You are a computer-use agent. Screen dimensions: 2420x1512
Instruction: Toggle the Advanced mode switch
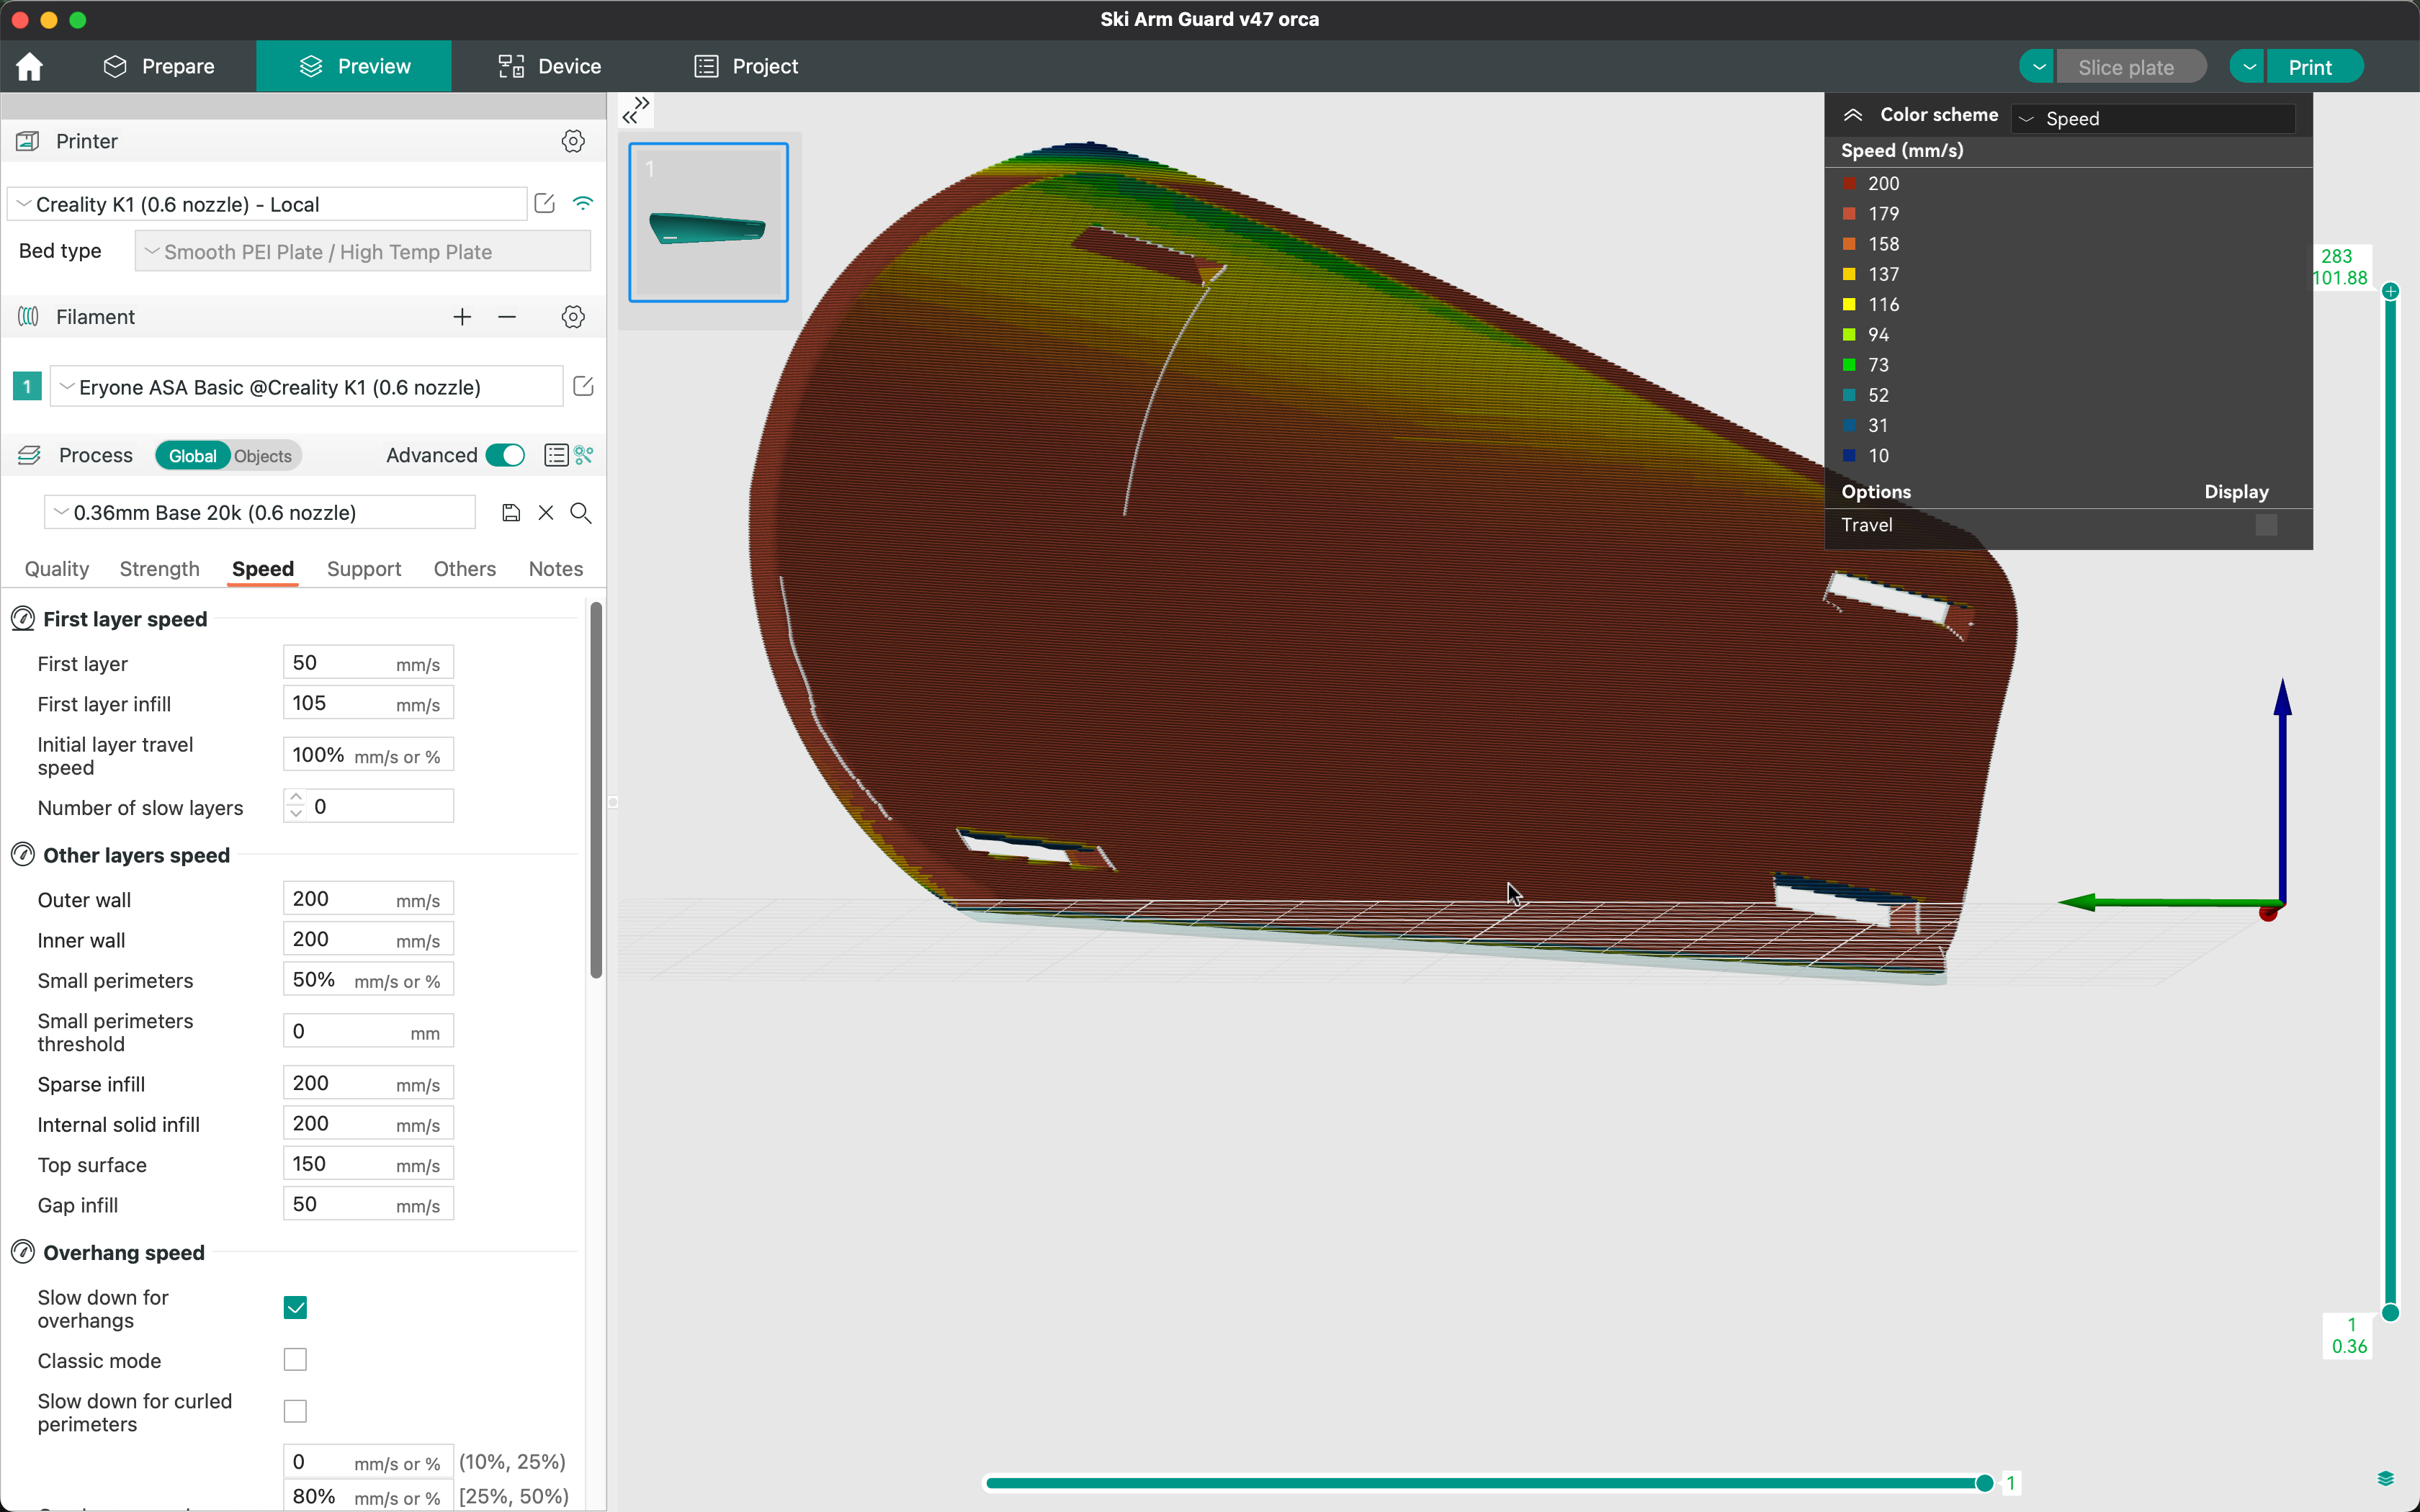tap(505, 456)
